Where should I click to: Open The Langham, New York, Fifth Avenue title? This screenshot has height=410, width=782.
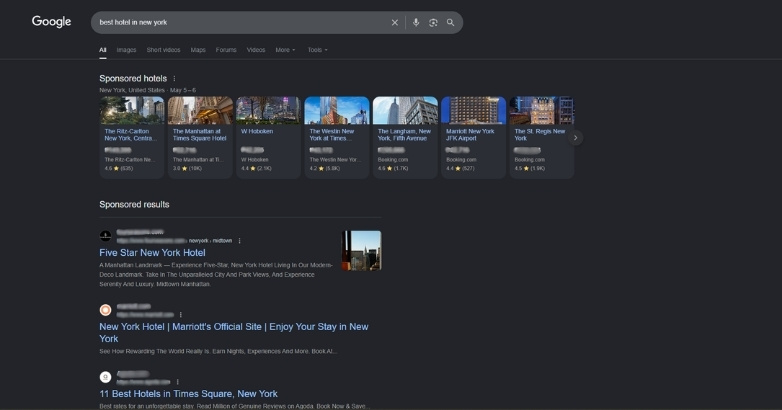(404, 135)
